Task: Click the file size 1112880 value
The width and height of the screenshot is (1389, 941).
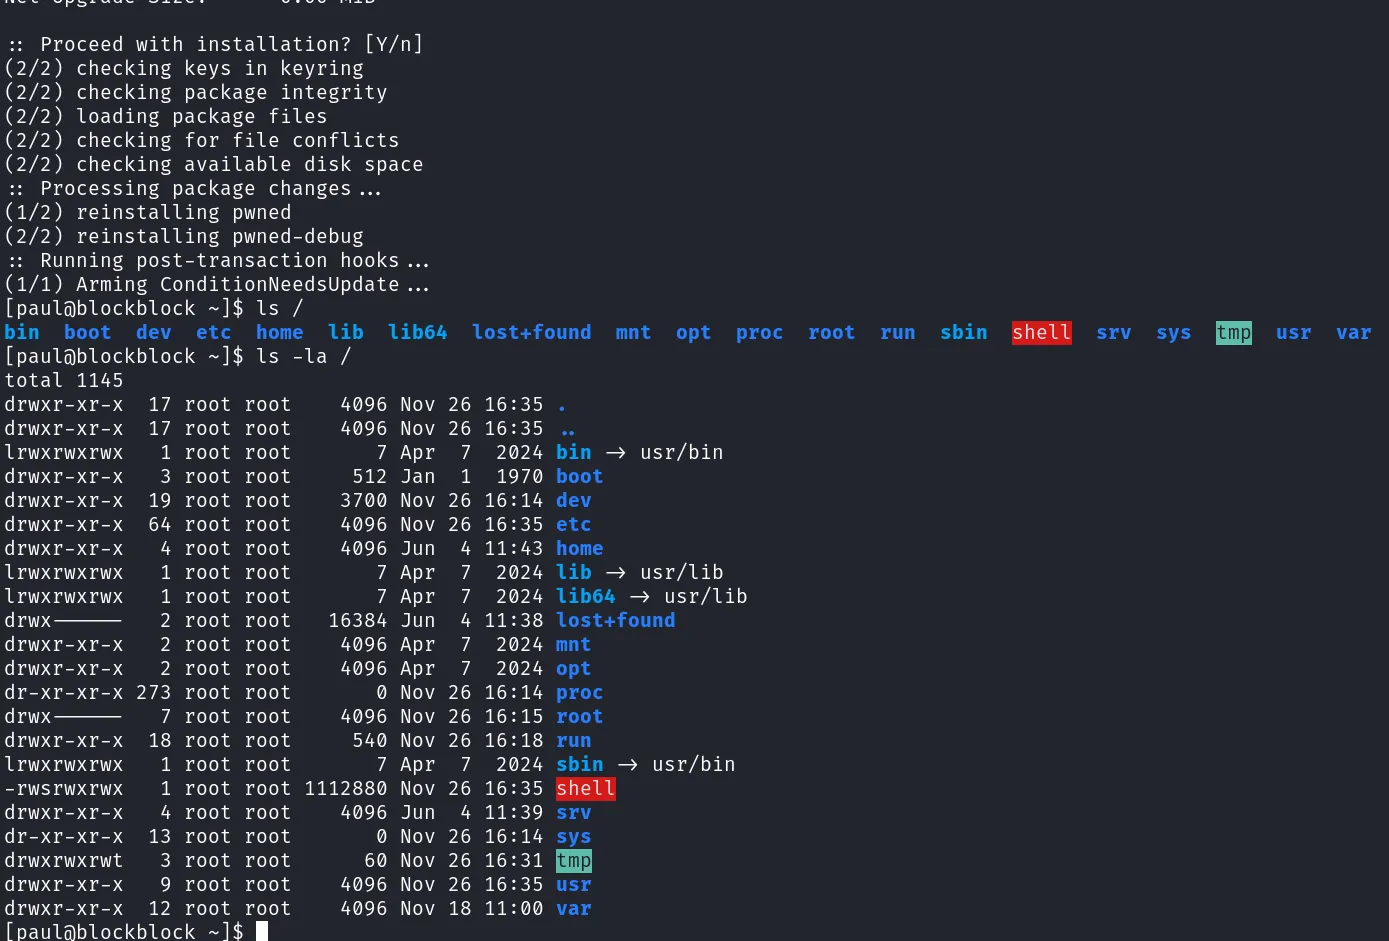Action: tap(346, 788)
